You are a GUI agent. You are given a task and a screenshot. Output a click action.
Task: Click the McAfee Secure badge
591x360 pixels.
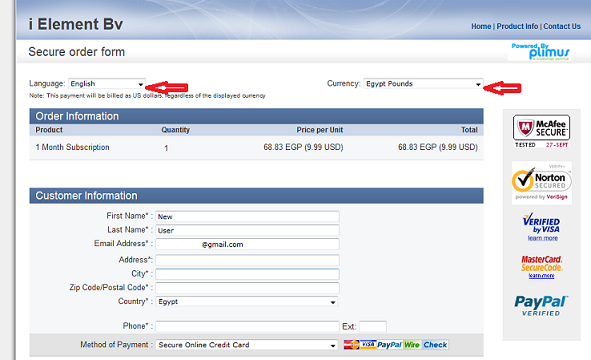[541, 131]
